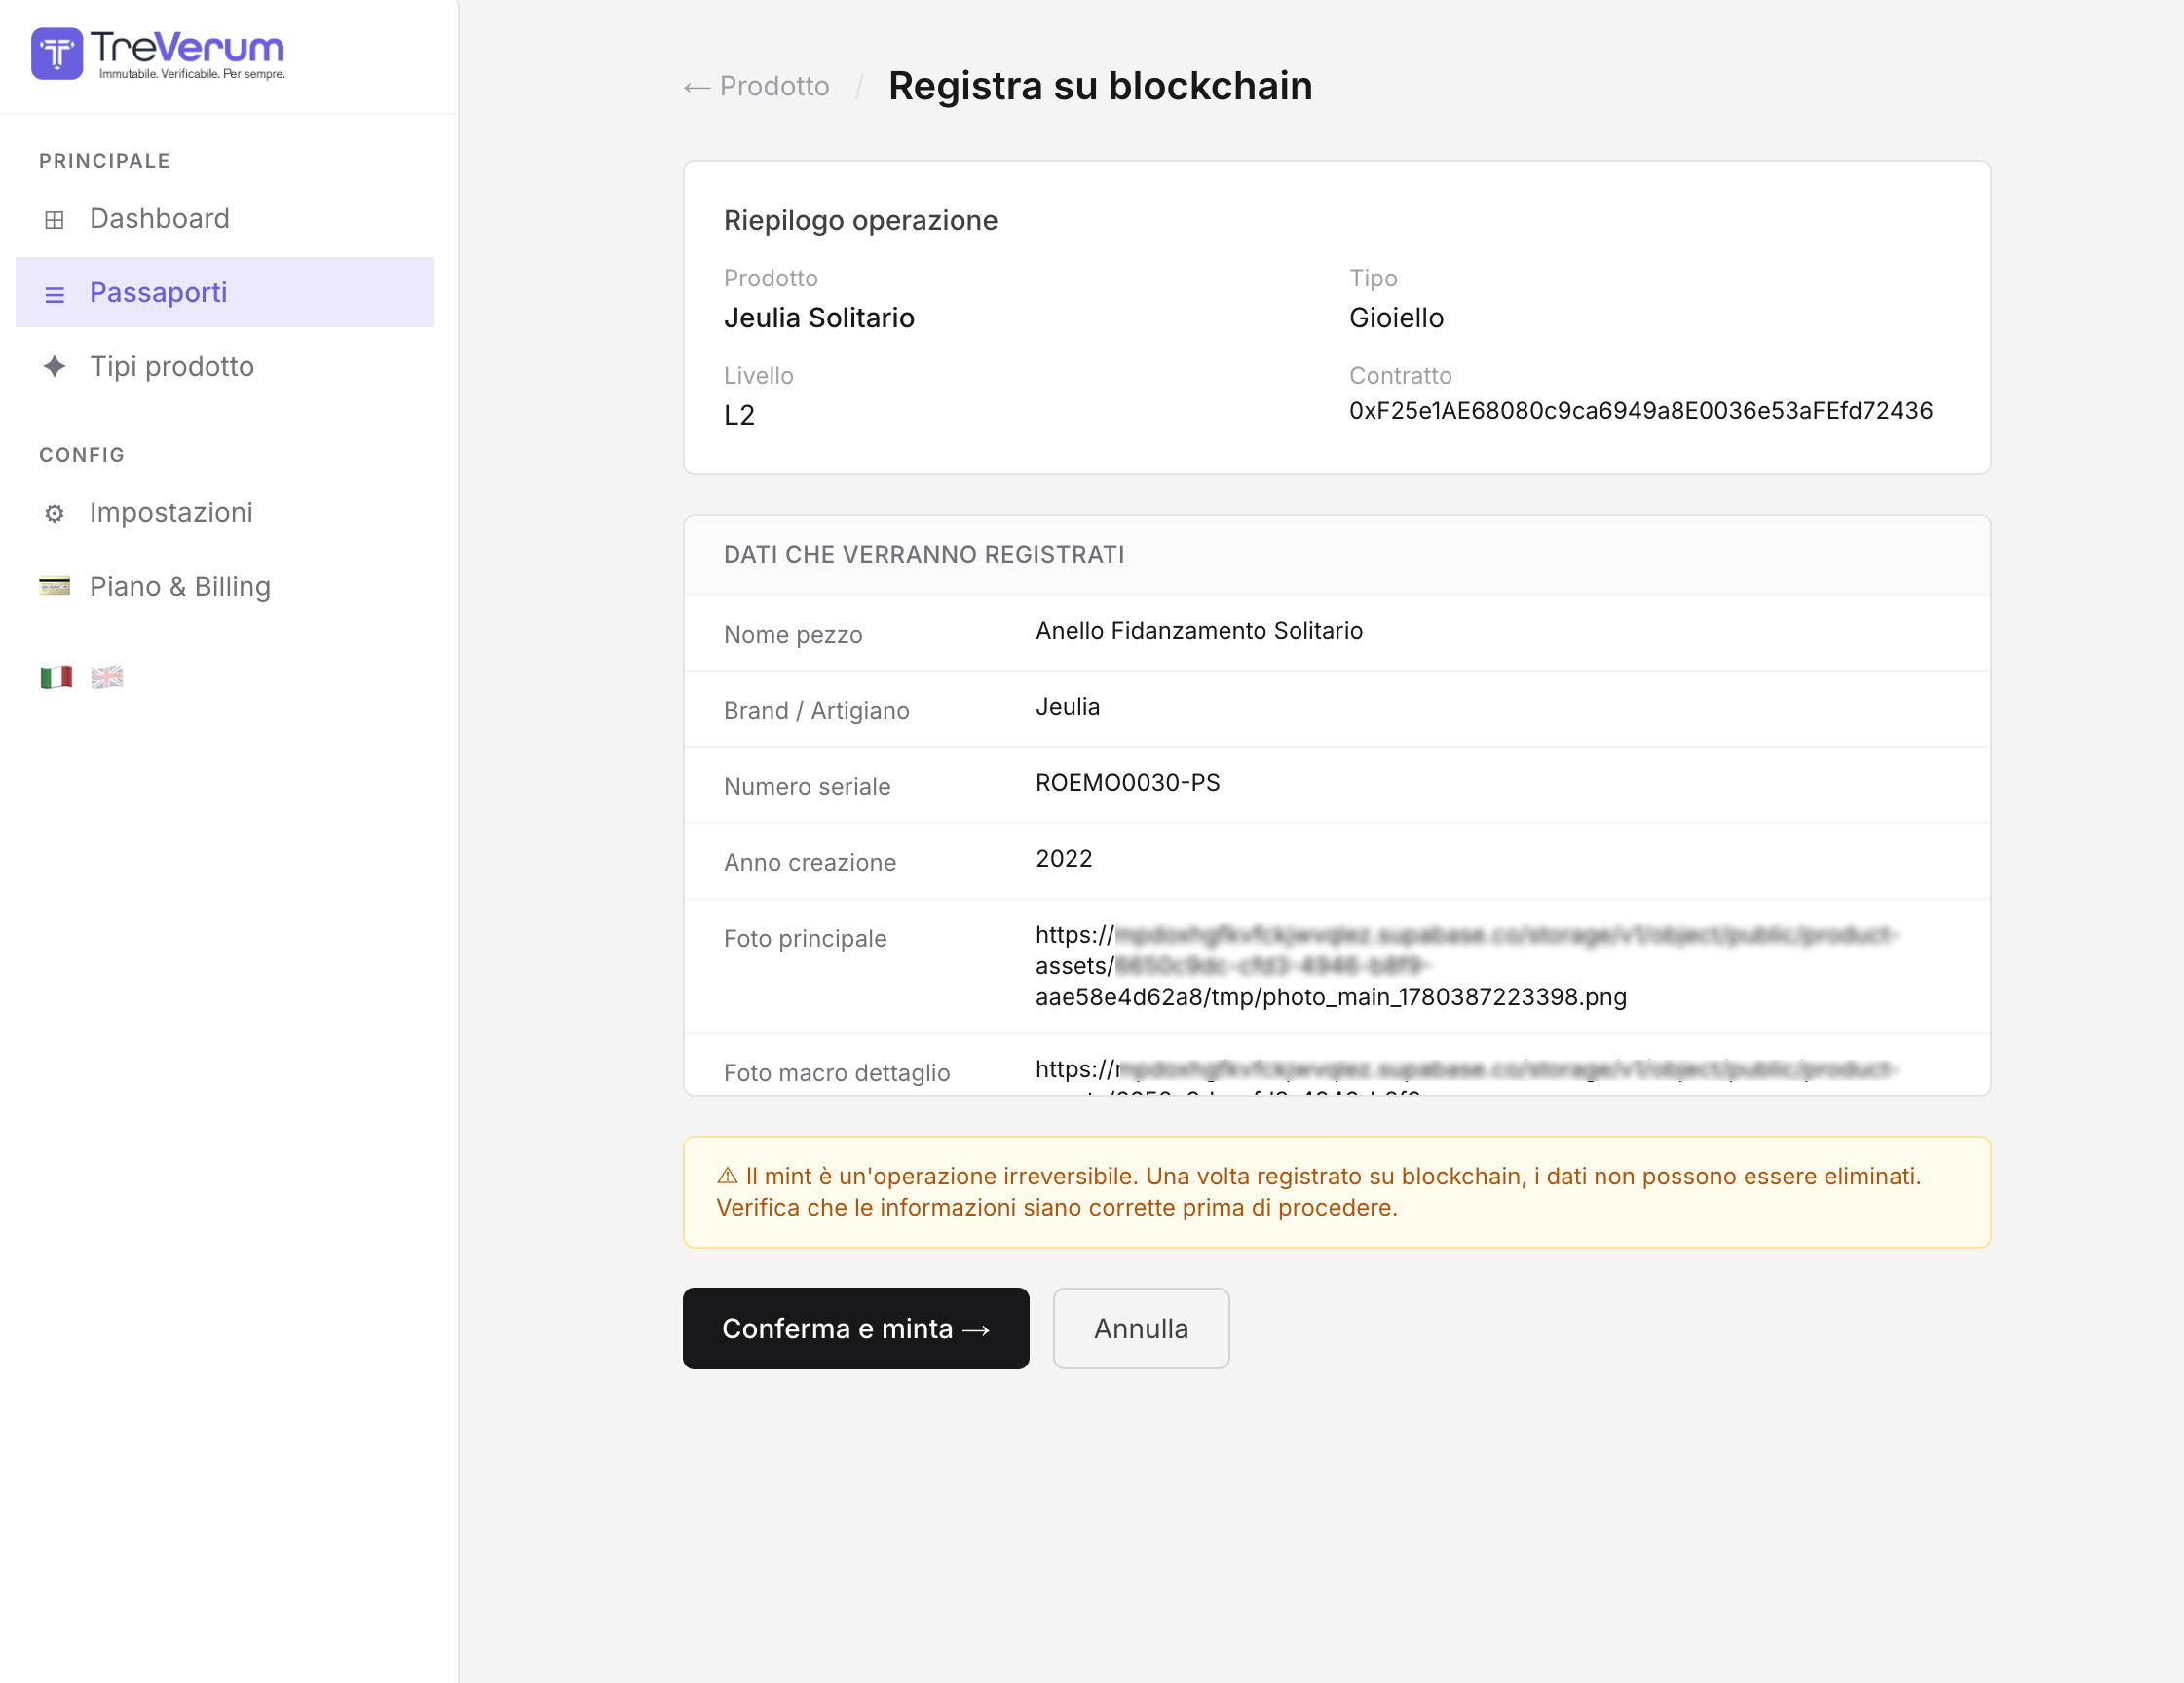
Task: Click the CONFIG sidebar section heading
Action: tap(82, 455)
